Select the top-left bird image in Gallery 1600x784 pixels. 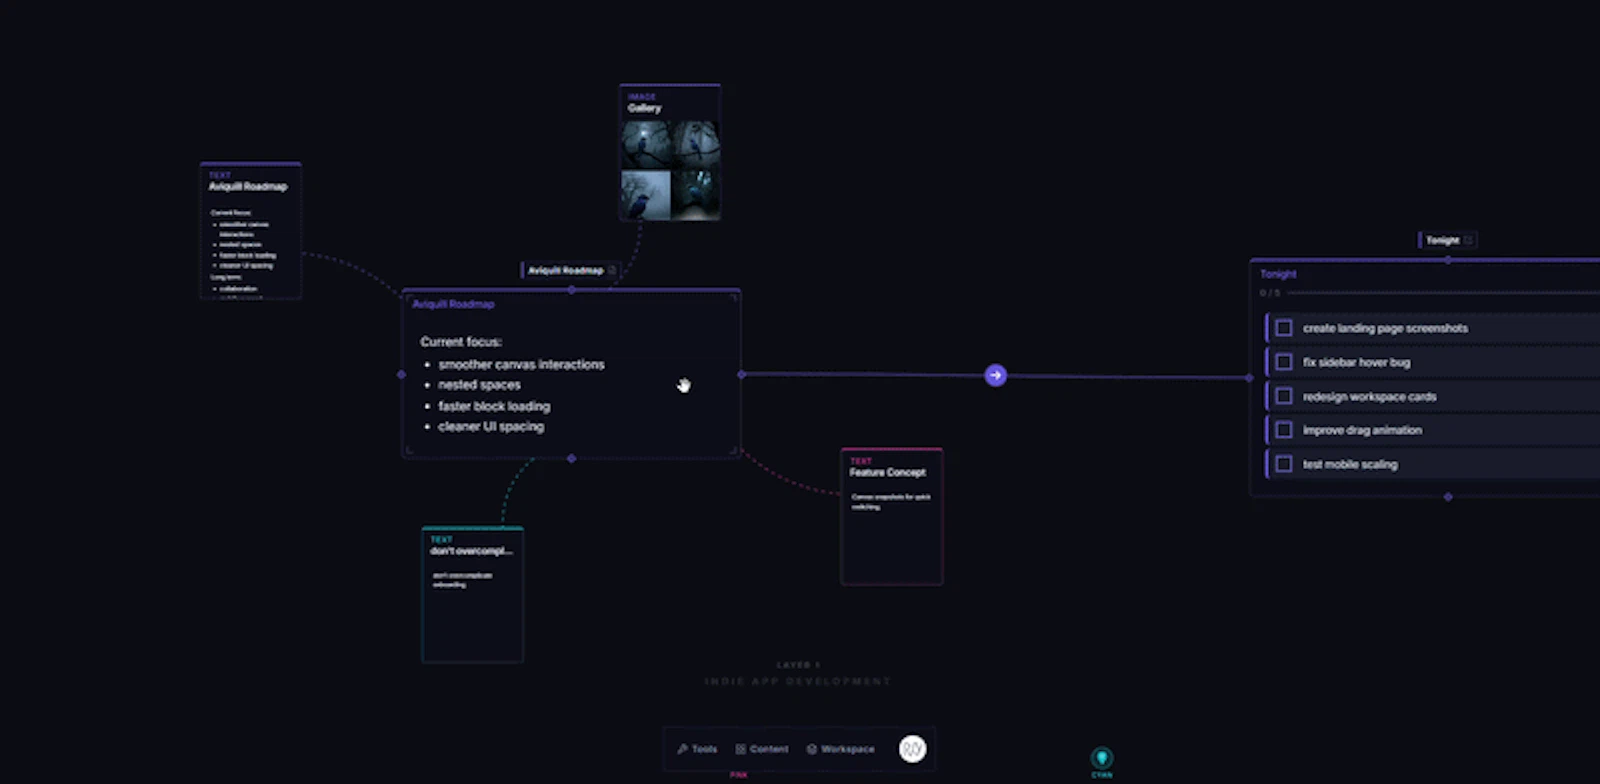pyautogui.click(x=645, y=144)
